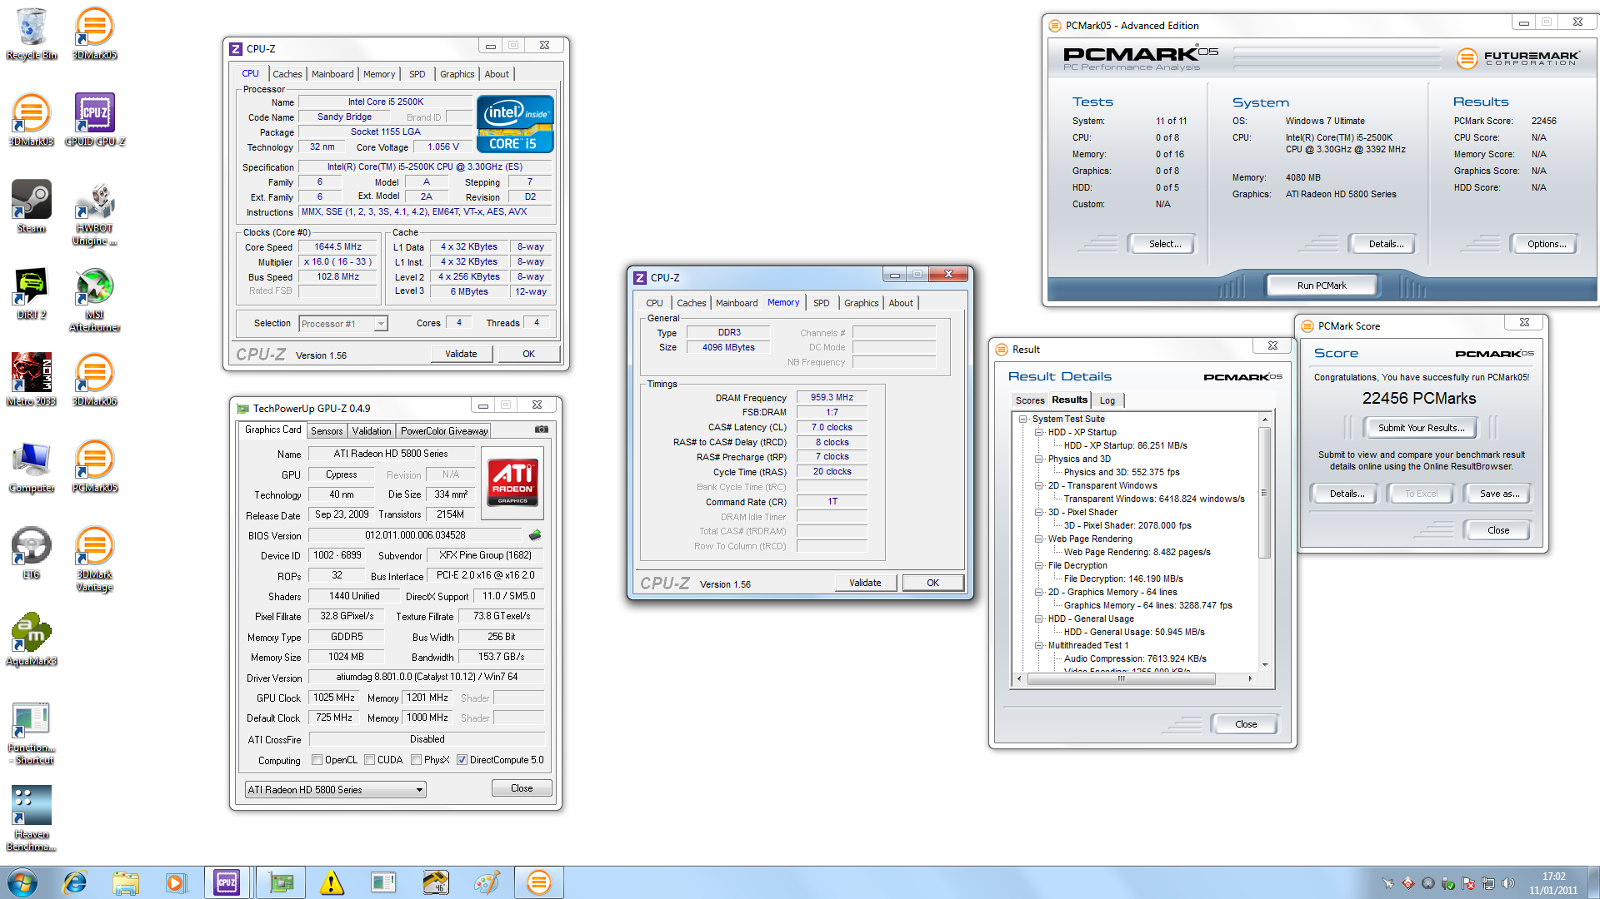The image size is (1600, 899).
Task: Open the Processor #1 selection dropdown in CPU-Z
Action: tap(343, 324)
